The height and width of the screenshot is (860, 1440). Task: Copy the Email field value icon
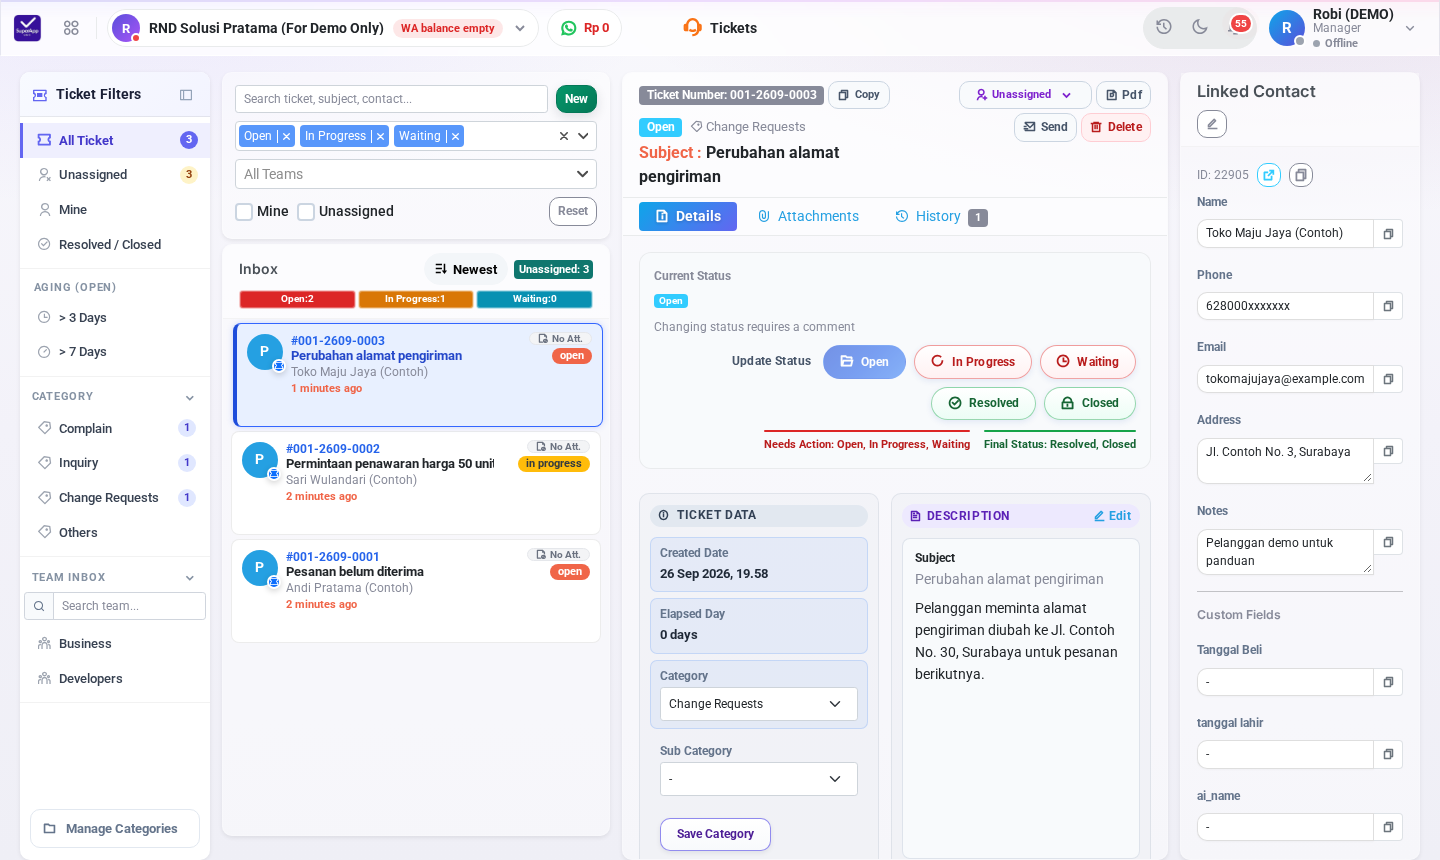[x=1388, y=379]
